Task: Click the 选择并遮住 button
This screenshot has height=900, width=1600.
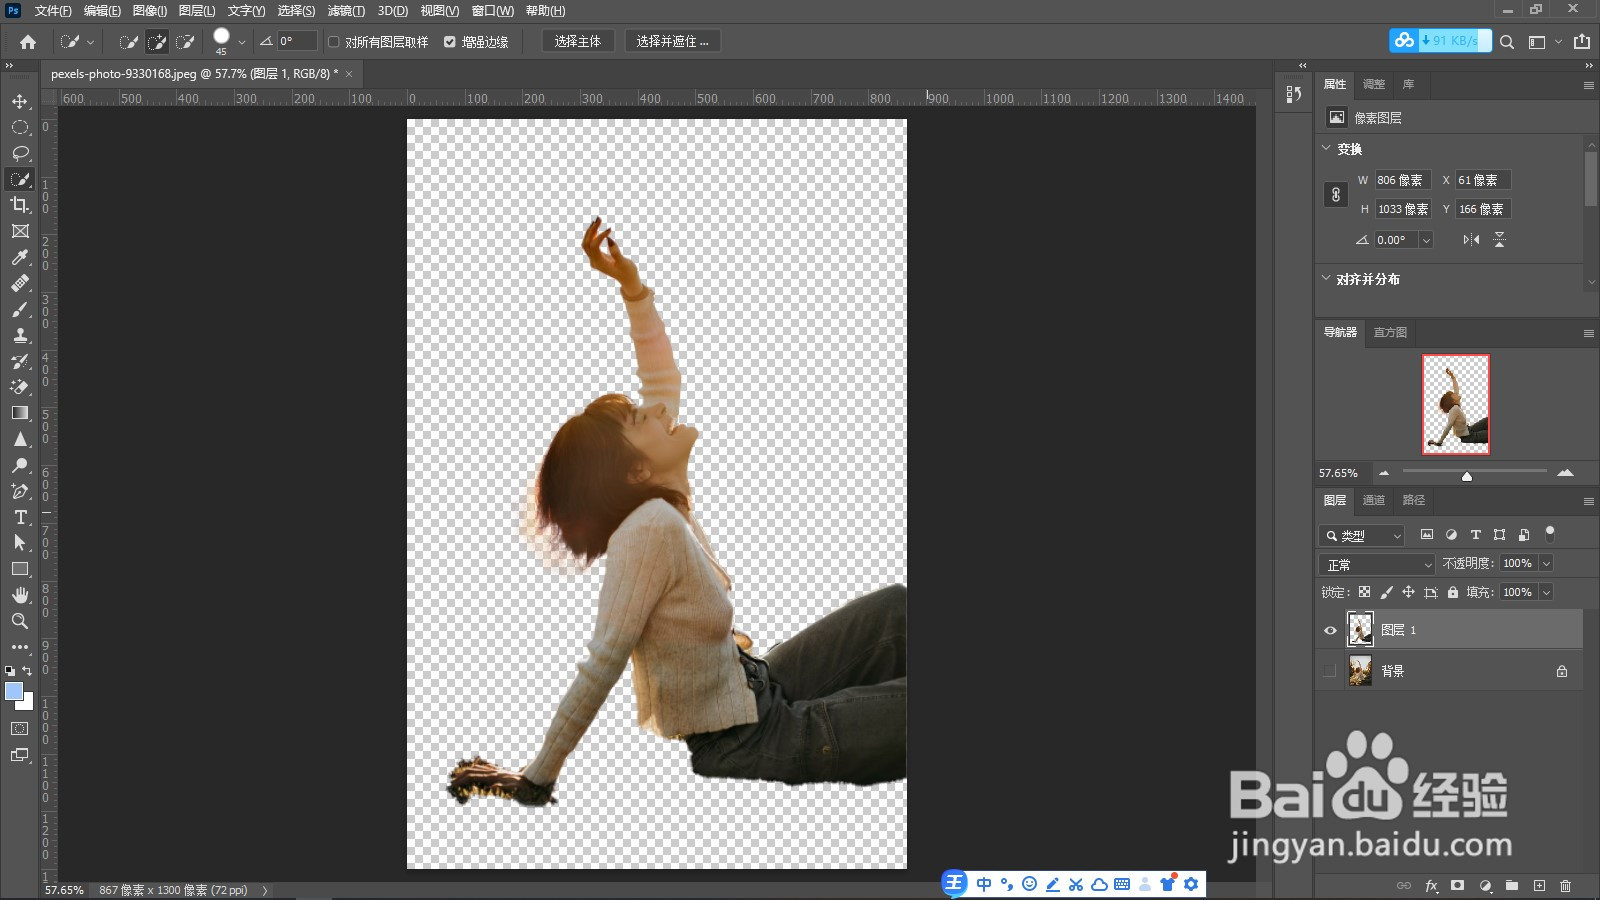Action: 672,41
